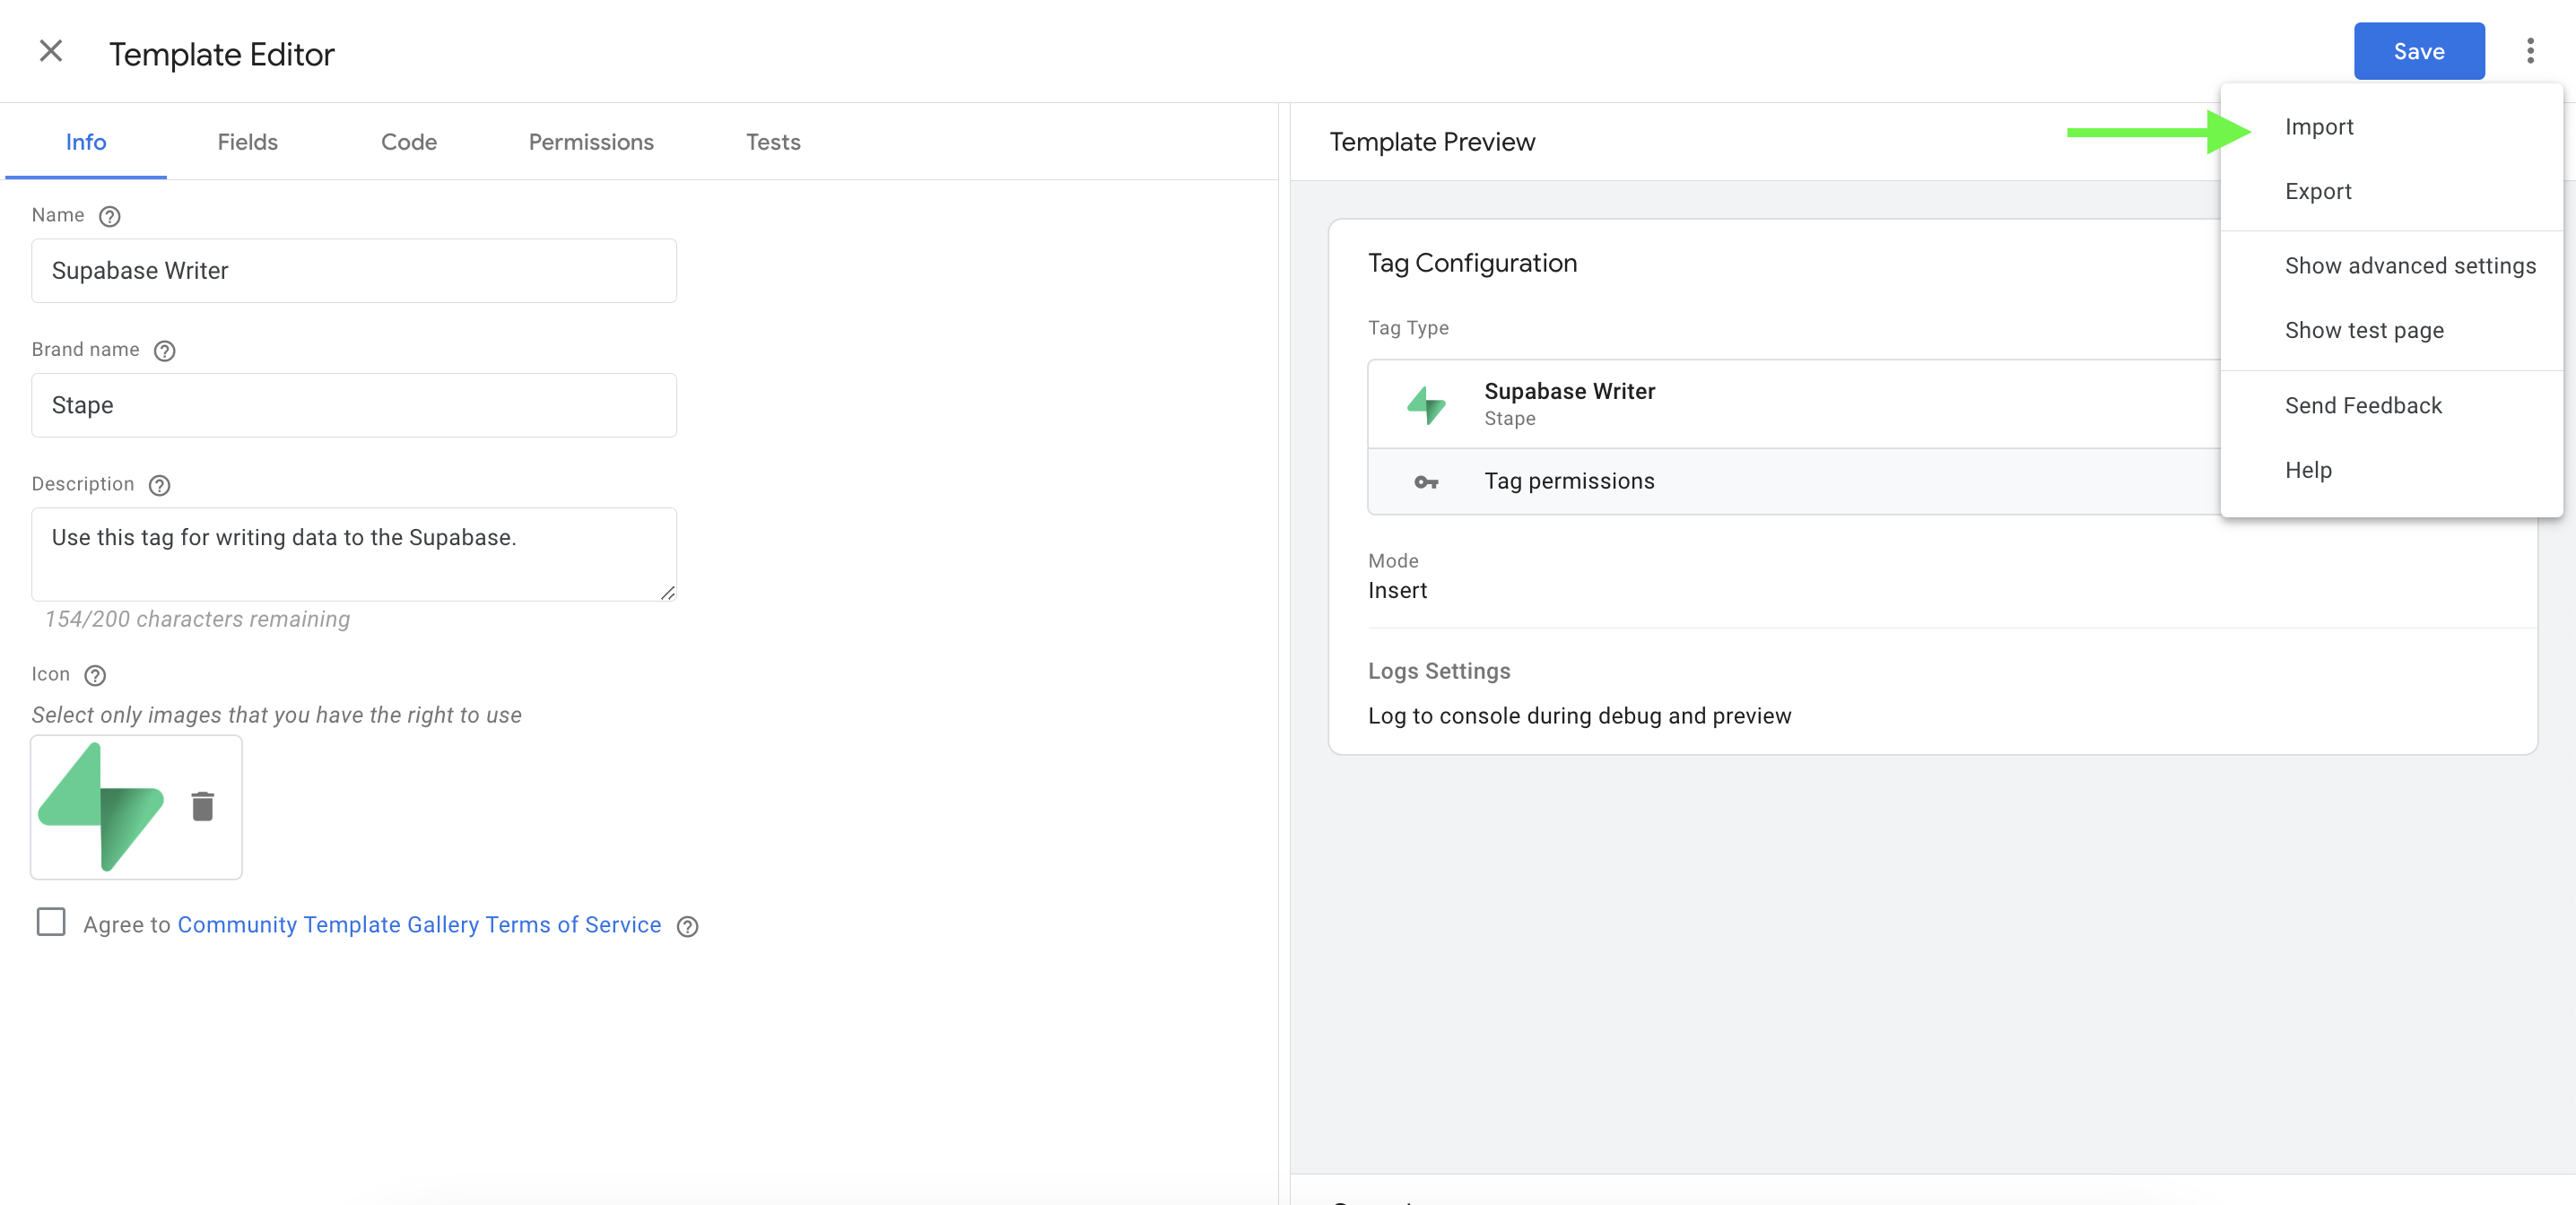Click 'Log to console during debug and preview'
Screen dimensions: 2576x1205
click(x=1579, y=717)
